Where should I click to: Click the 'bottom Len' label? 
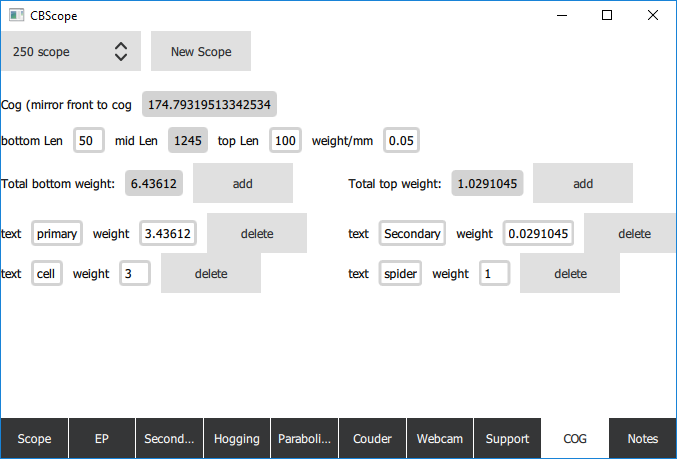pyautogui.click(x=32, y=141)
